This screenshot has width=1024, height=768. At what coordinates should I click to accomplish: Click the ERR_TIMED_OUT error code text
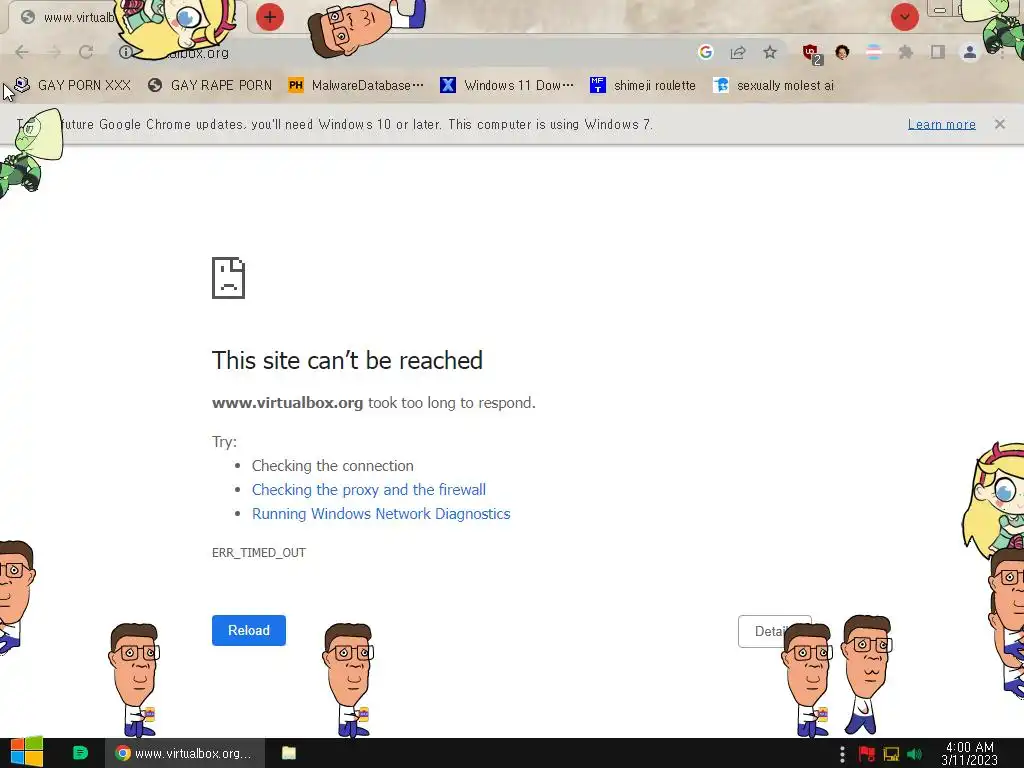[x=259, y=552]
